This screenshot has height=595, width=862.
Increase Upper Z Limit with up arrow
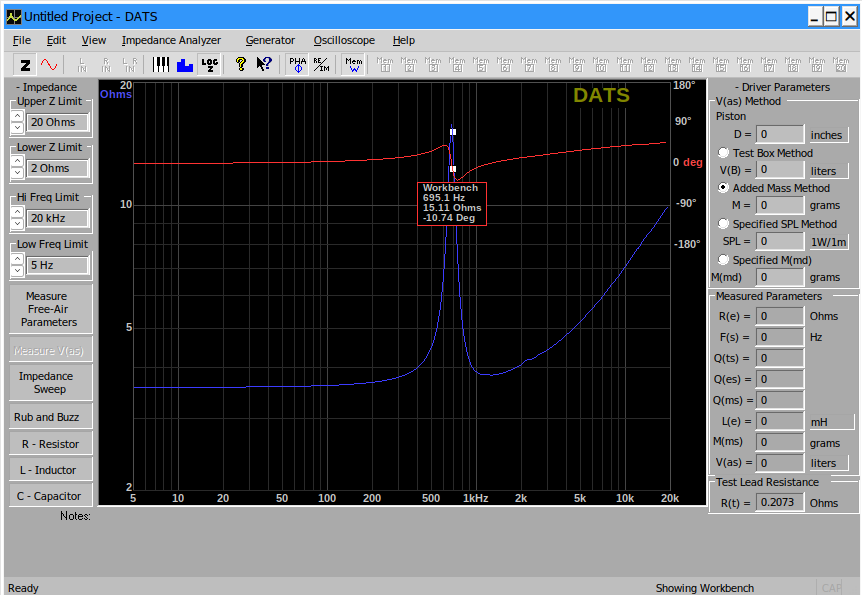click(17, 116)
